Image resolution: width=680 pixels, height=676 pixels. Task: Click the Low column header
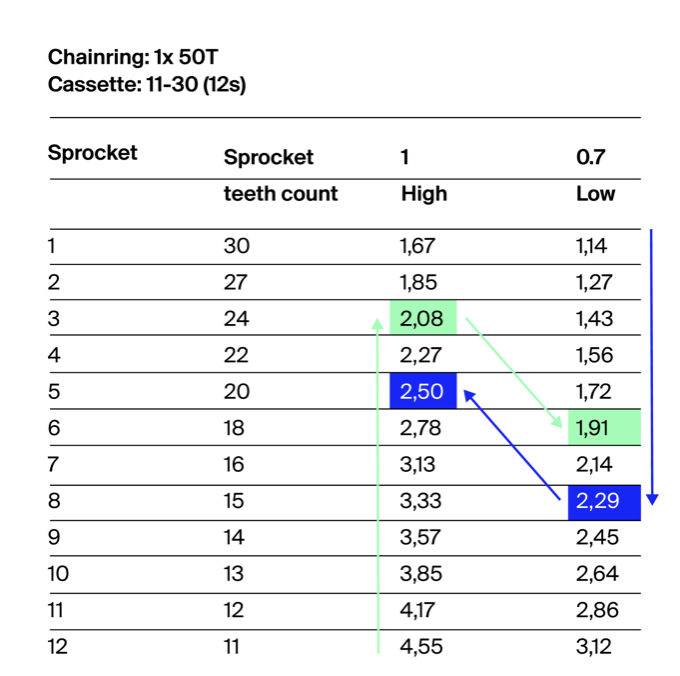tap(595, 193)
